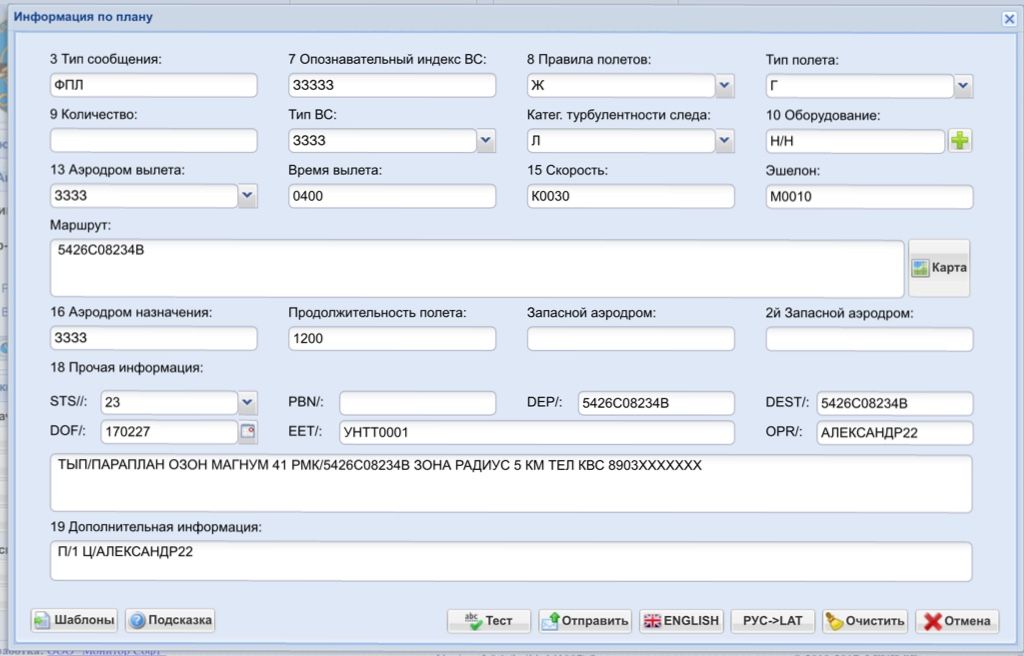Click the Время вылета field 0400
Image resolution: width=1024 pixels, height=656 pixels.
pos(392,196)
